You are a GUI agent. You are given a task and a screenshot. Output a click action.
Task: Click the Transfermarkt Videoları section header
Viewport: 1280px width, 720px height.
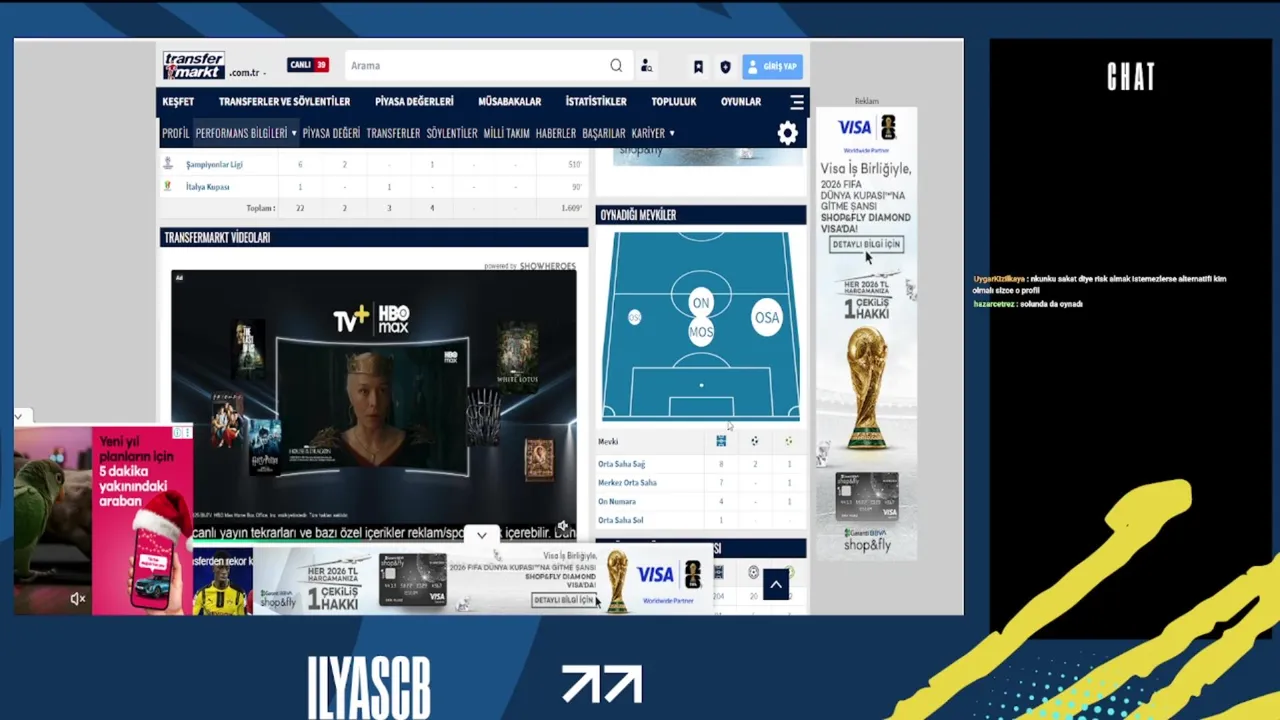[374, 238]
